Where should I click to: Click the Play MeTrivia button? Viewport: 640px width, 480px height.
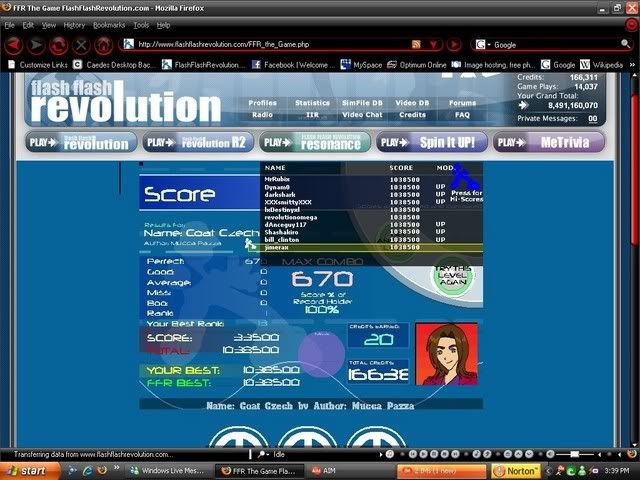(x=549, y=142)
